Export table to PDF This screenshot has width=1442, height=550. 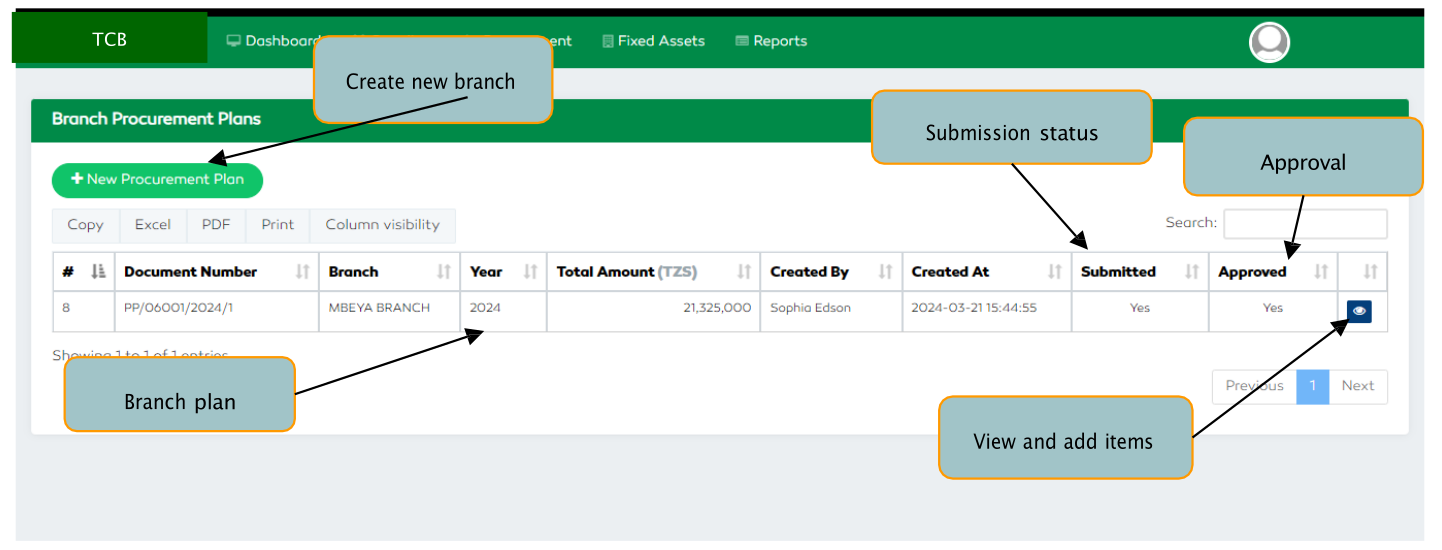pos(216,225)
